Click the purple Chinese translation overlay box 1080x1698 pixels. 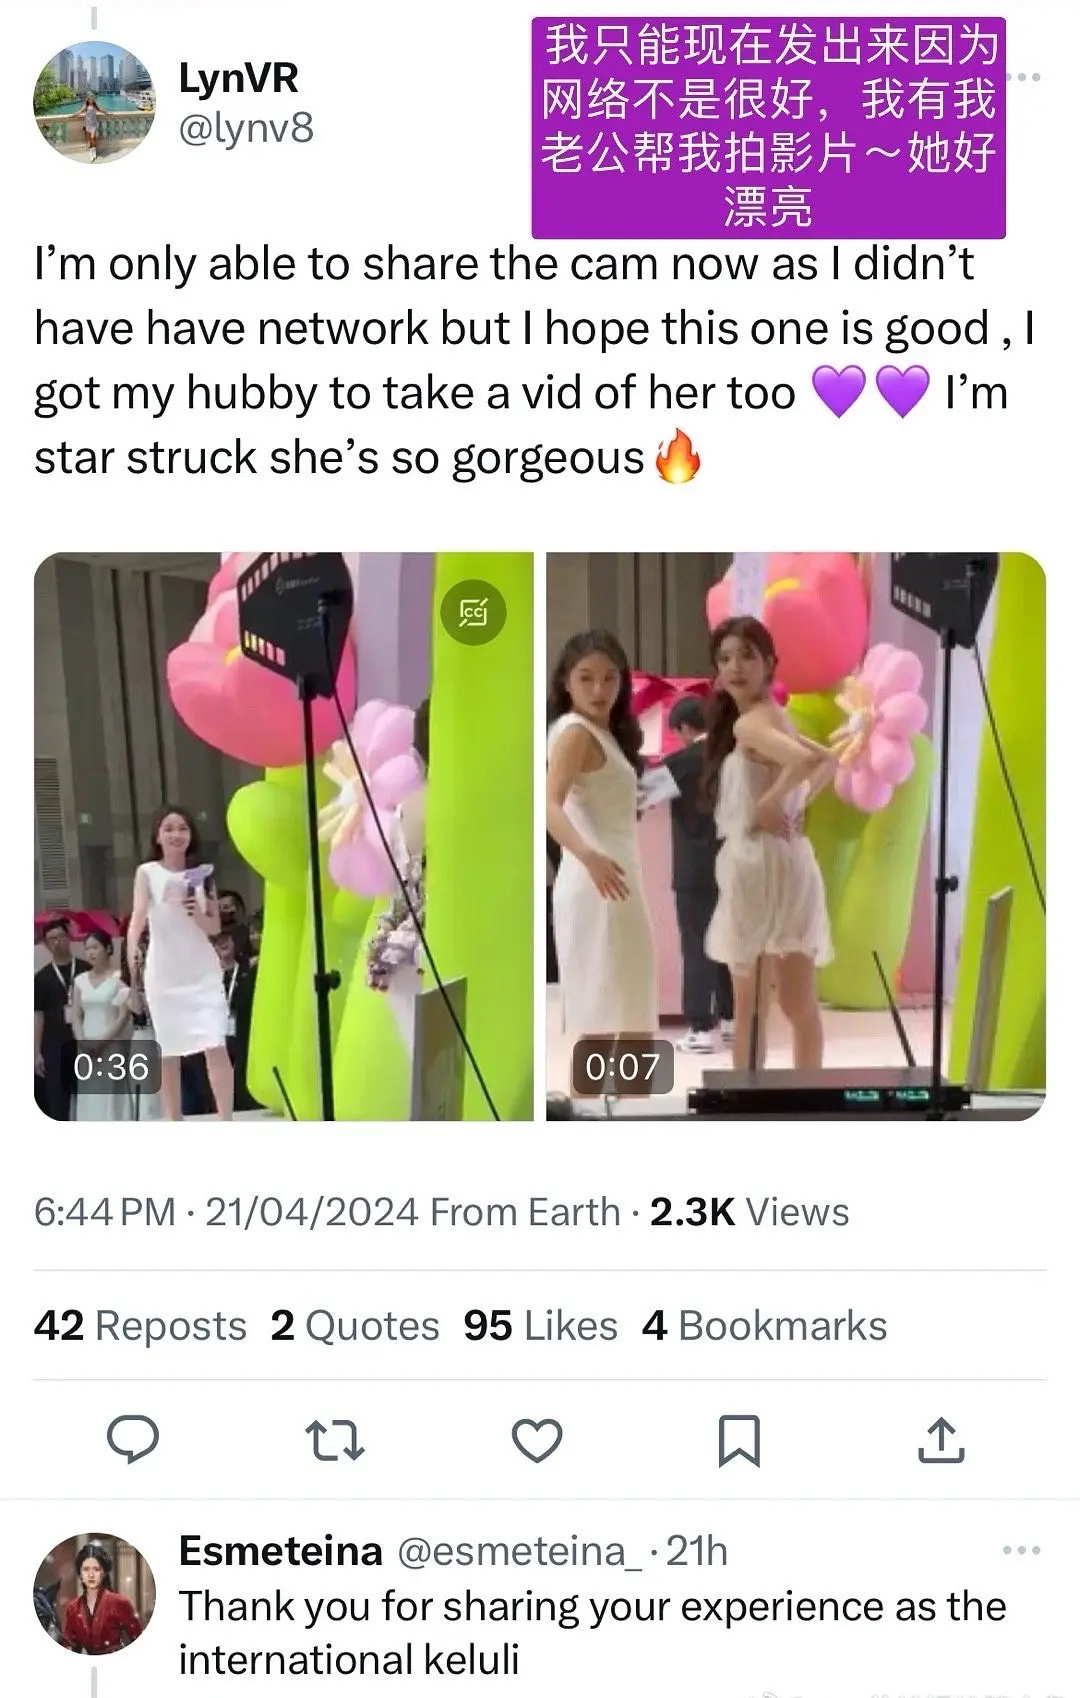coord(768,128)
